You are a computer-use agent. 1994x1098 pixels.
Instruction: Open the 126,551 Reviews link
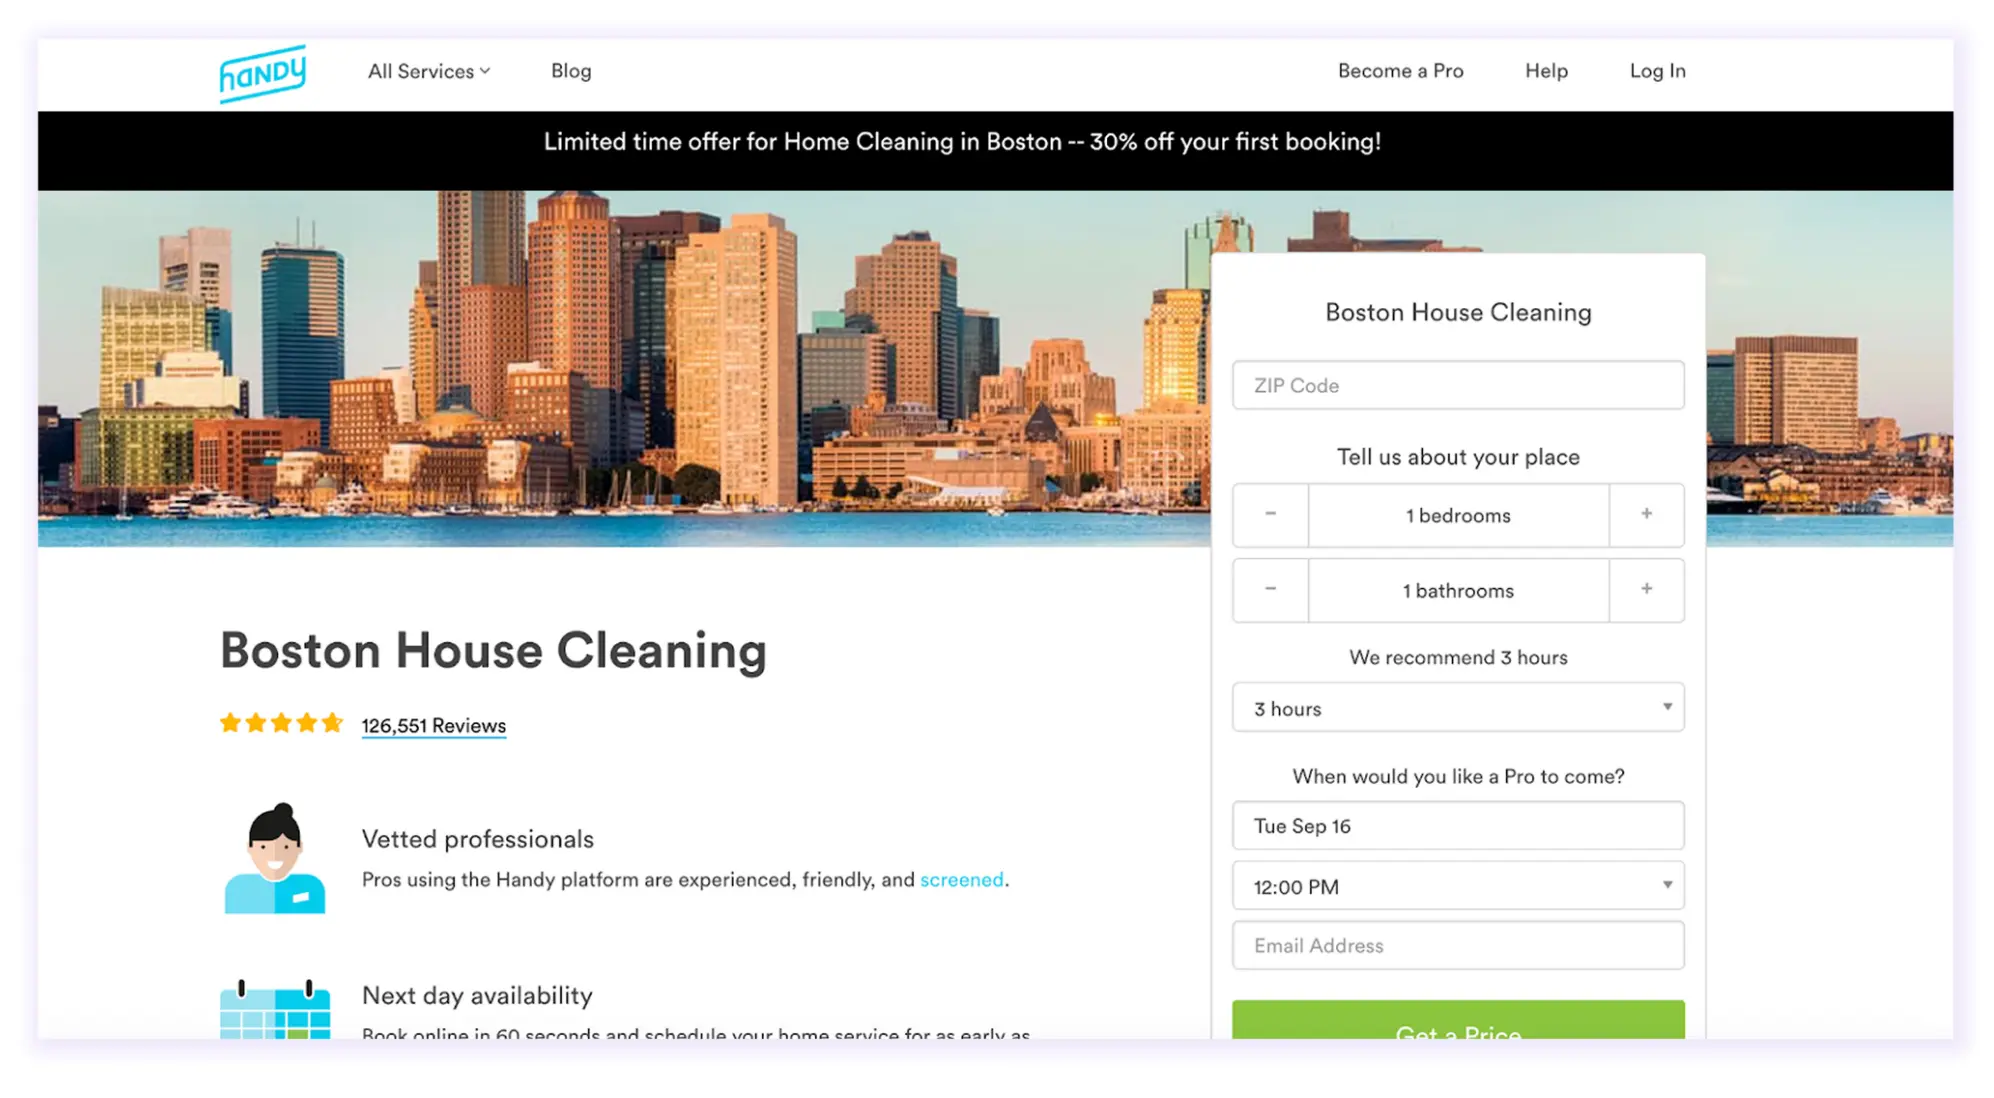(x=432, y=726)
